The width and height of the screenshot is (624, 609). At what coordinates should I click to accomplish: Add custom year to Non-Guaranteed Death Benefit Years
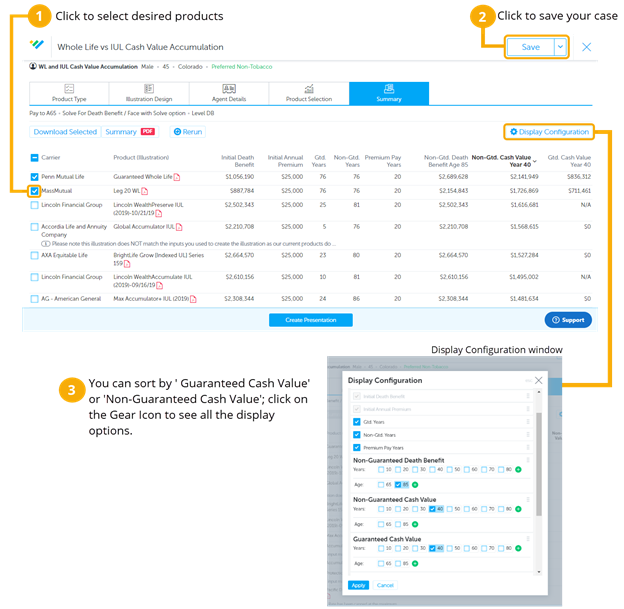point(518,470)
